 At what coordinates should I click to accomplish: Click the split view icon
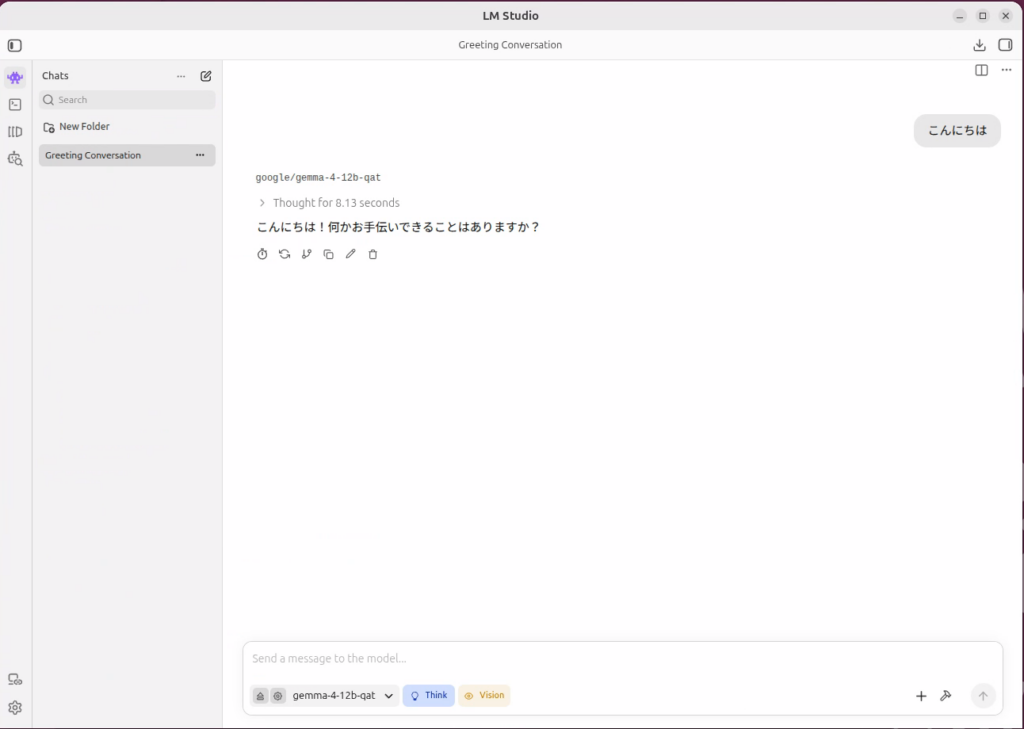click(x=982, y=70)
